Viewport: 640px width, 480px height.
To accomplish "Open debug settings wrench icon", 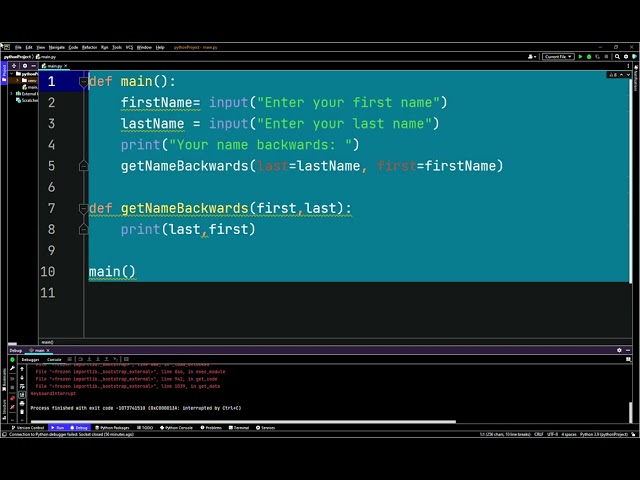I will click(x=12, y=369).
